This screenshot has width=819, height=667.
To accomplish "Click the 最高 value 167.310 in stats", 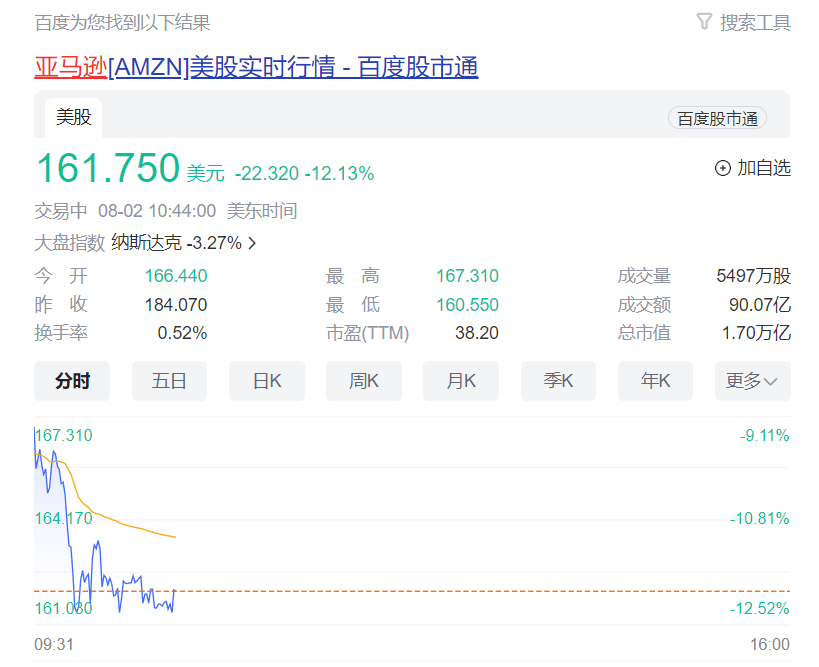I will coord(467,276).
